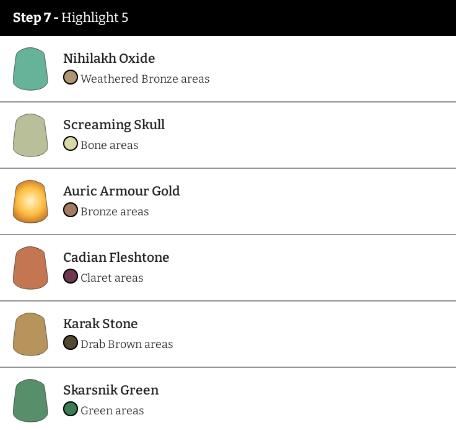
Task: Select the Bronze areas color circle
Action: point(70,210)
